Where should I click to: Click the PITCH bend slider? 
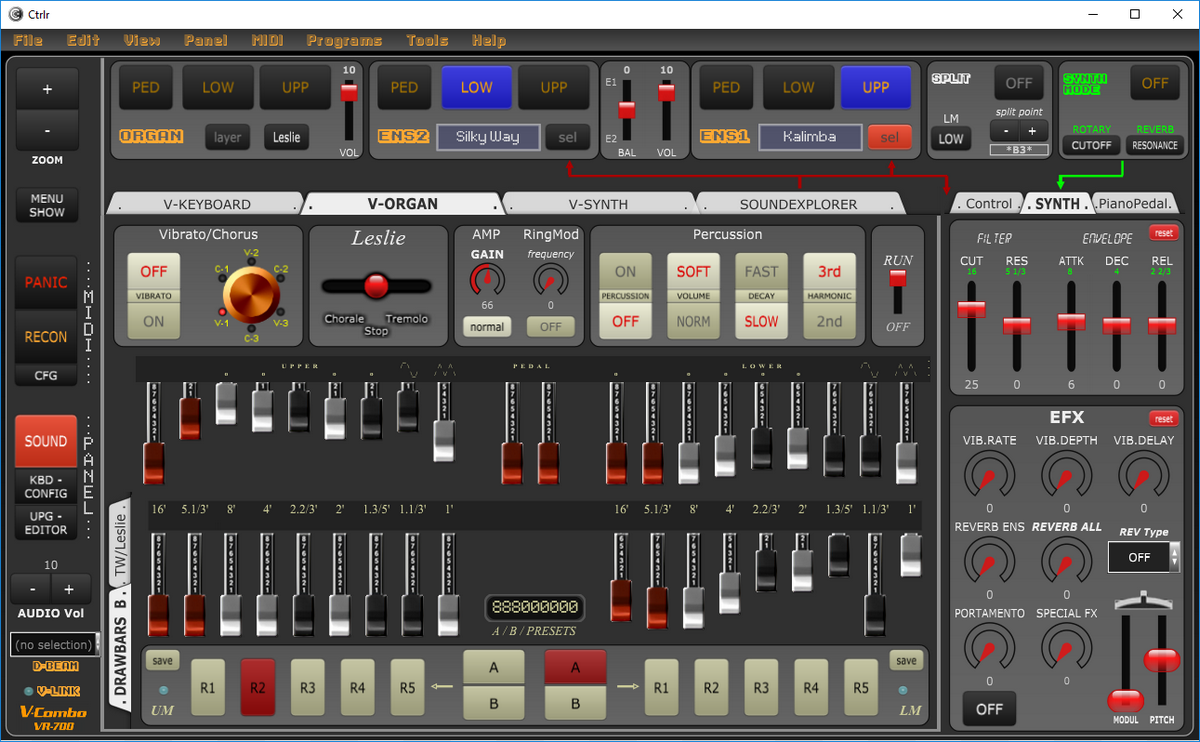click(1161, 659)
